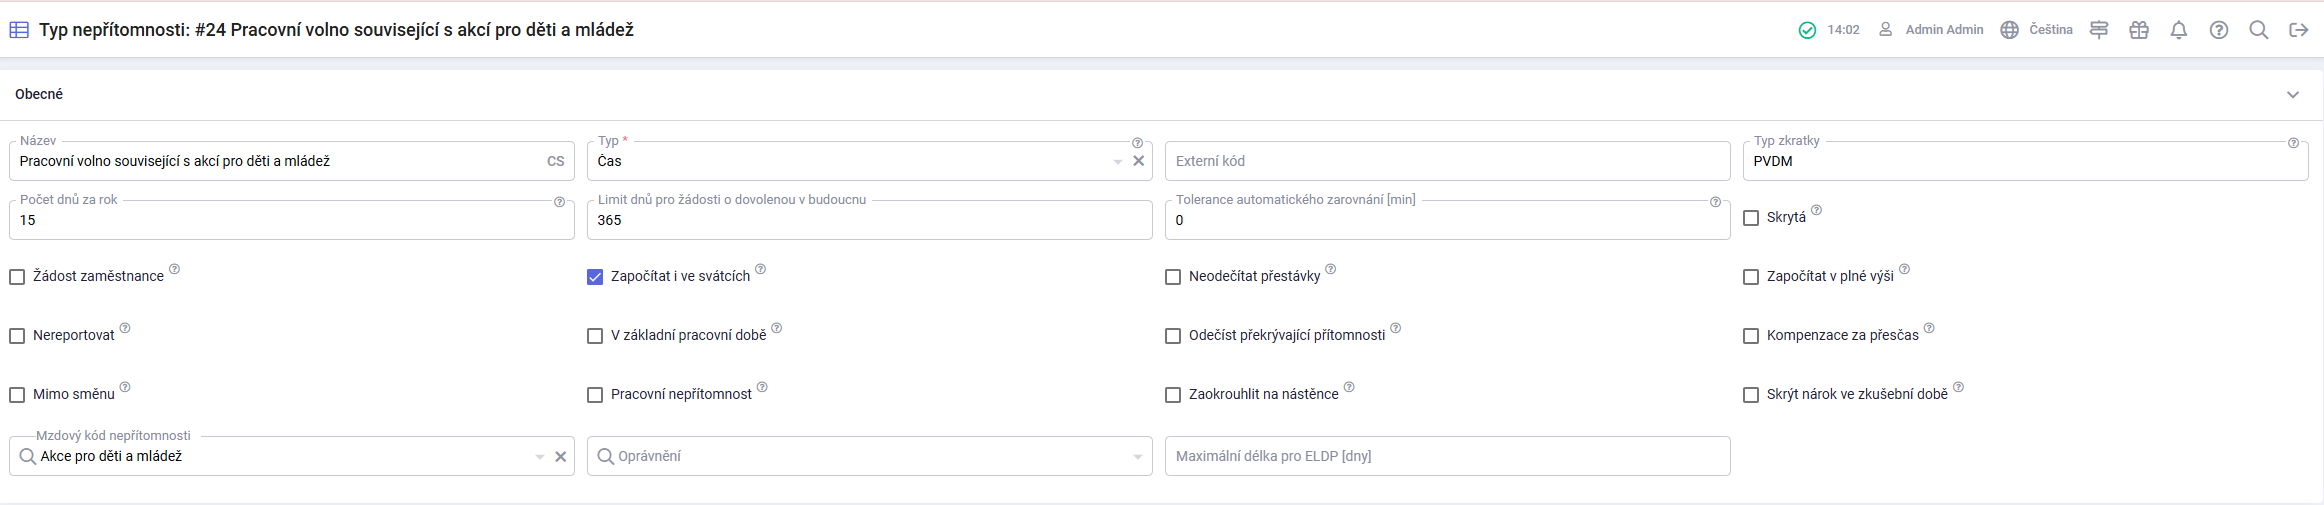Click the notifications bell icon

(2179, 30)
